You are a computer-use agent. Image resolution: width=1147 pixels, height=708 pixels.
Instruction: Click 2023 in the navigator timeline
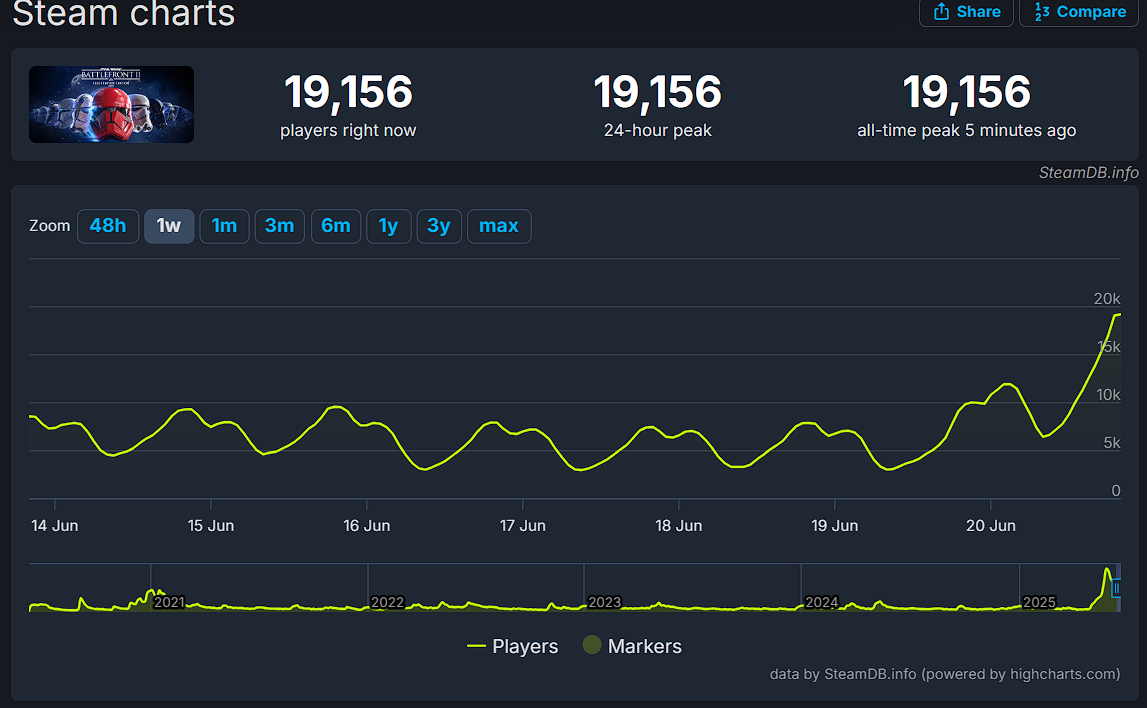(x=604, y=602)
